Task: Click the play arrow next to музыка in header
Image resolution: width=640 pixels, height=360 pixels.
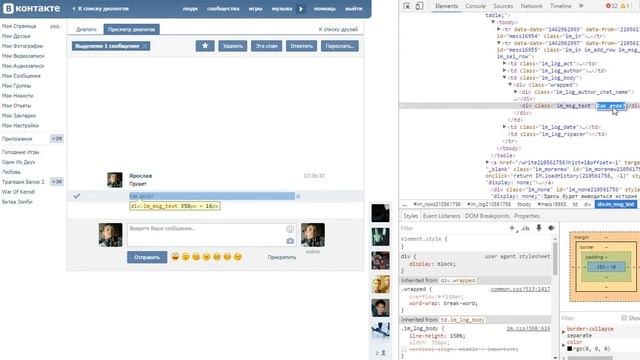Action: coord(301,9)
